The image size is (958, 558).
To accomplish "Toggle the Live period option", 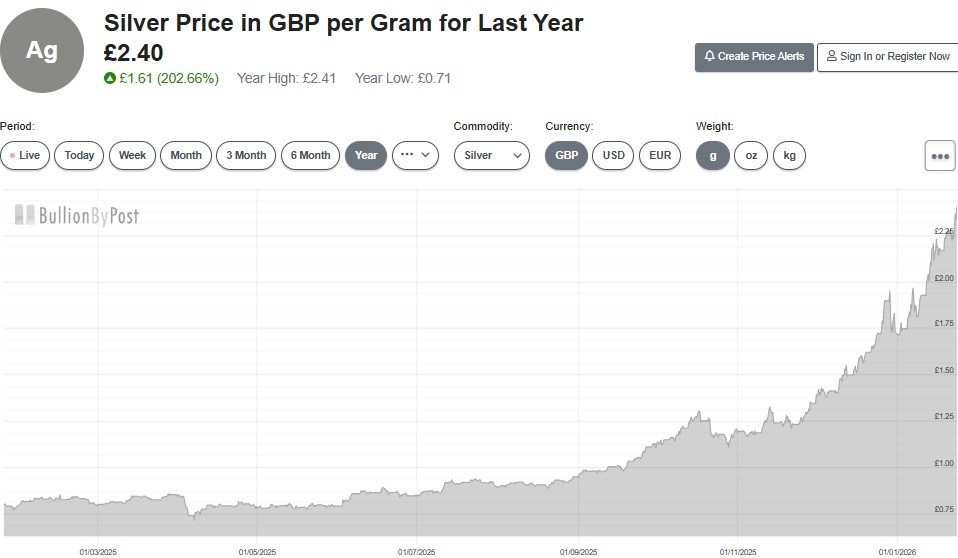I will (x=24, y=156).
